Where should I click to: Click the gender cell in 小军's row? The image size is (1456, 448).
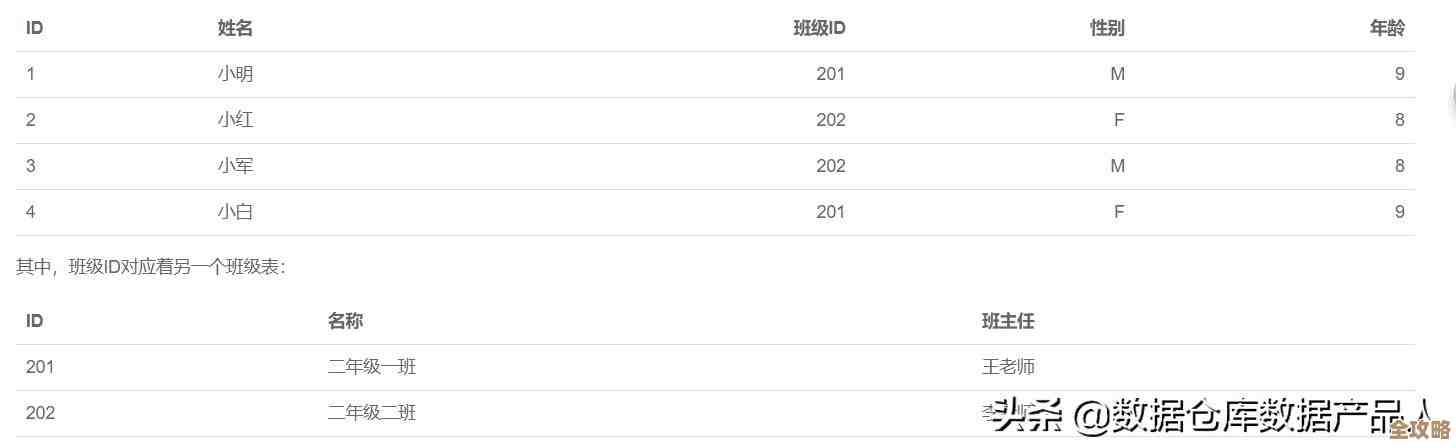point(1117,166)
